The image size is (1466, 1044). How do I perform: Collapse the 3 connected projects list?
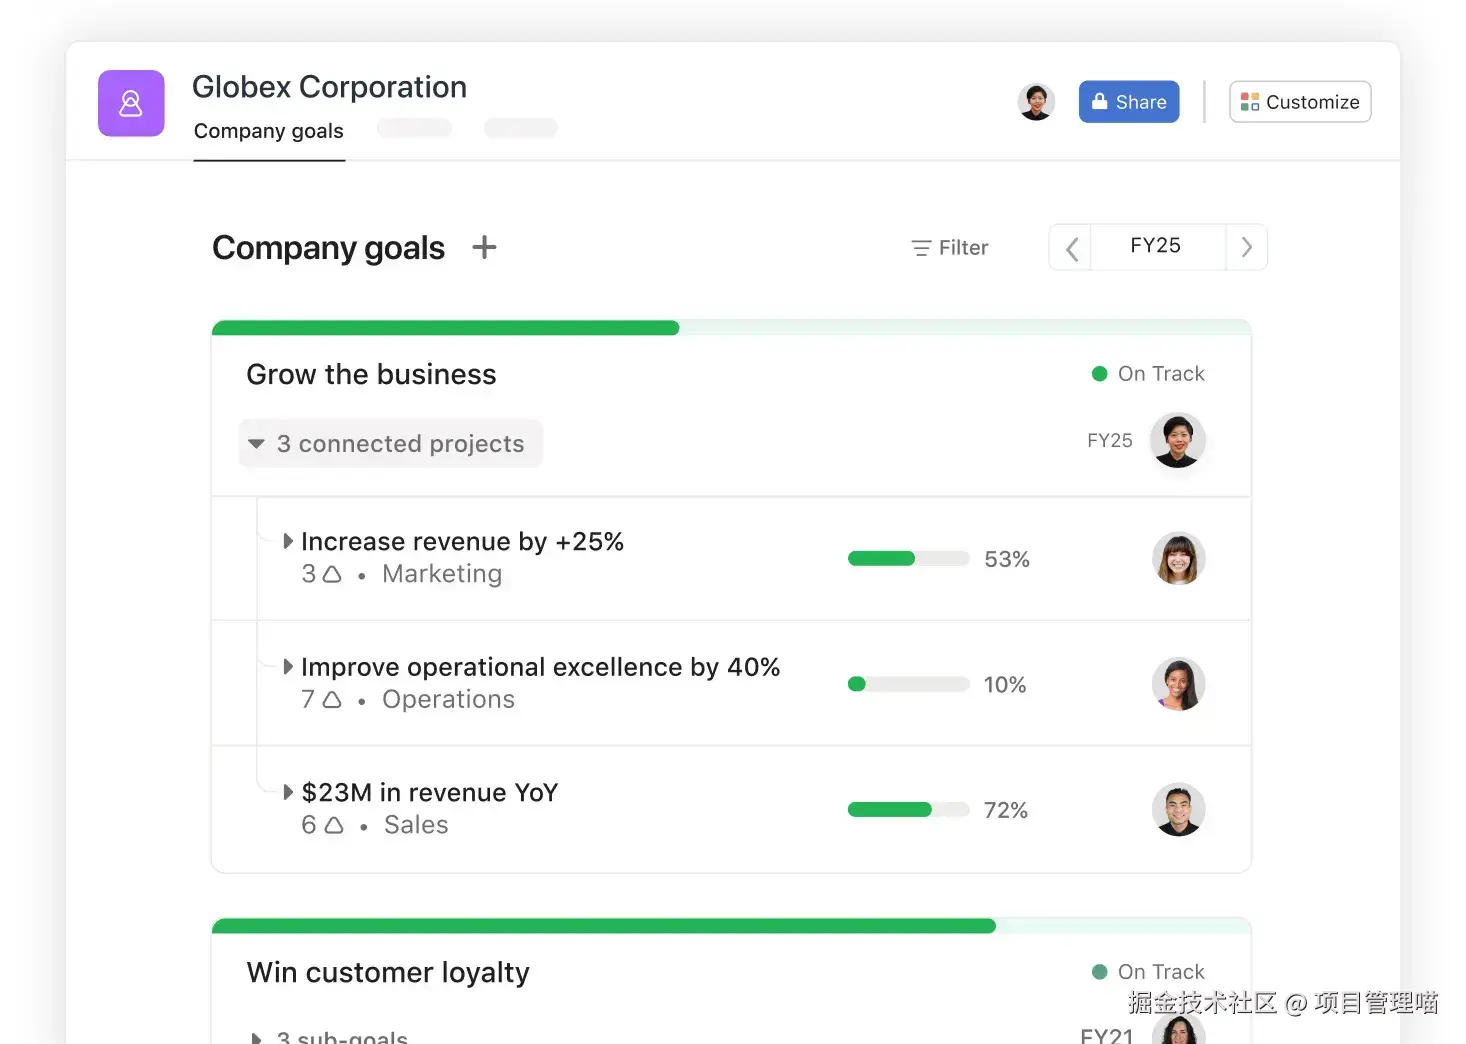coord(257,443)
